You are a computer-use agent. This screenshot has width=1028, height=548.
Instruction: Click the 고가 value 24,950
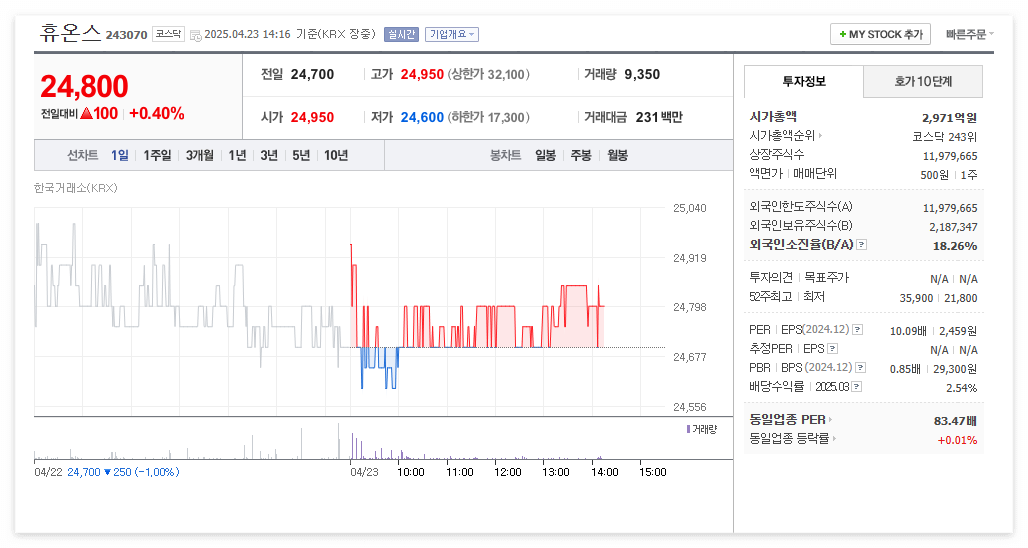pos(422,75)
